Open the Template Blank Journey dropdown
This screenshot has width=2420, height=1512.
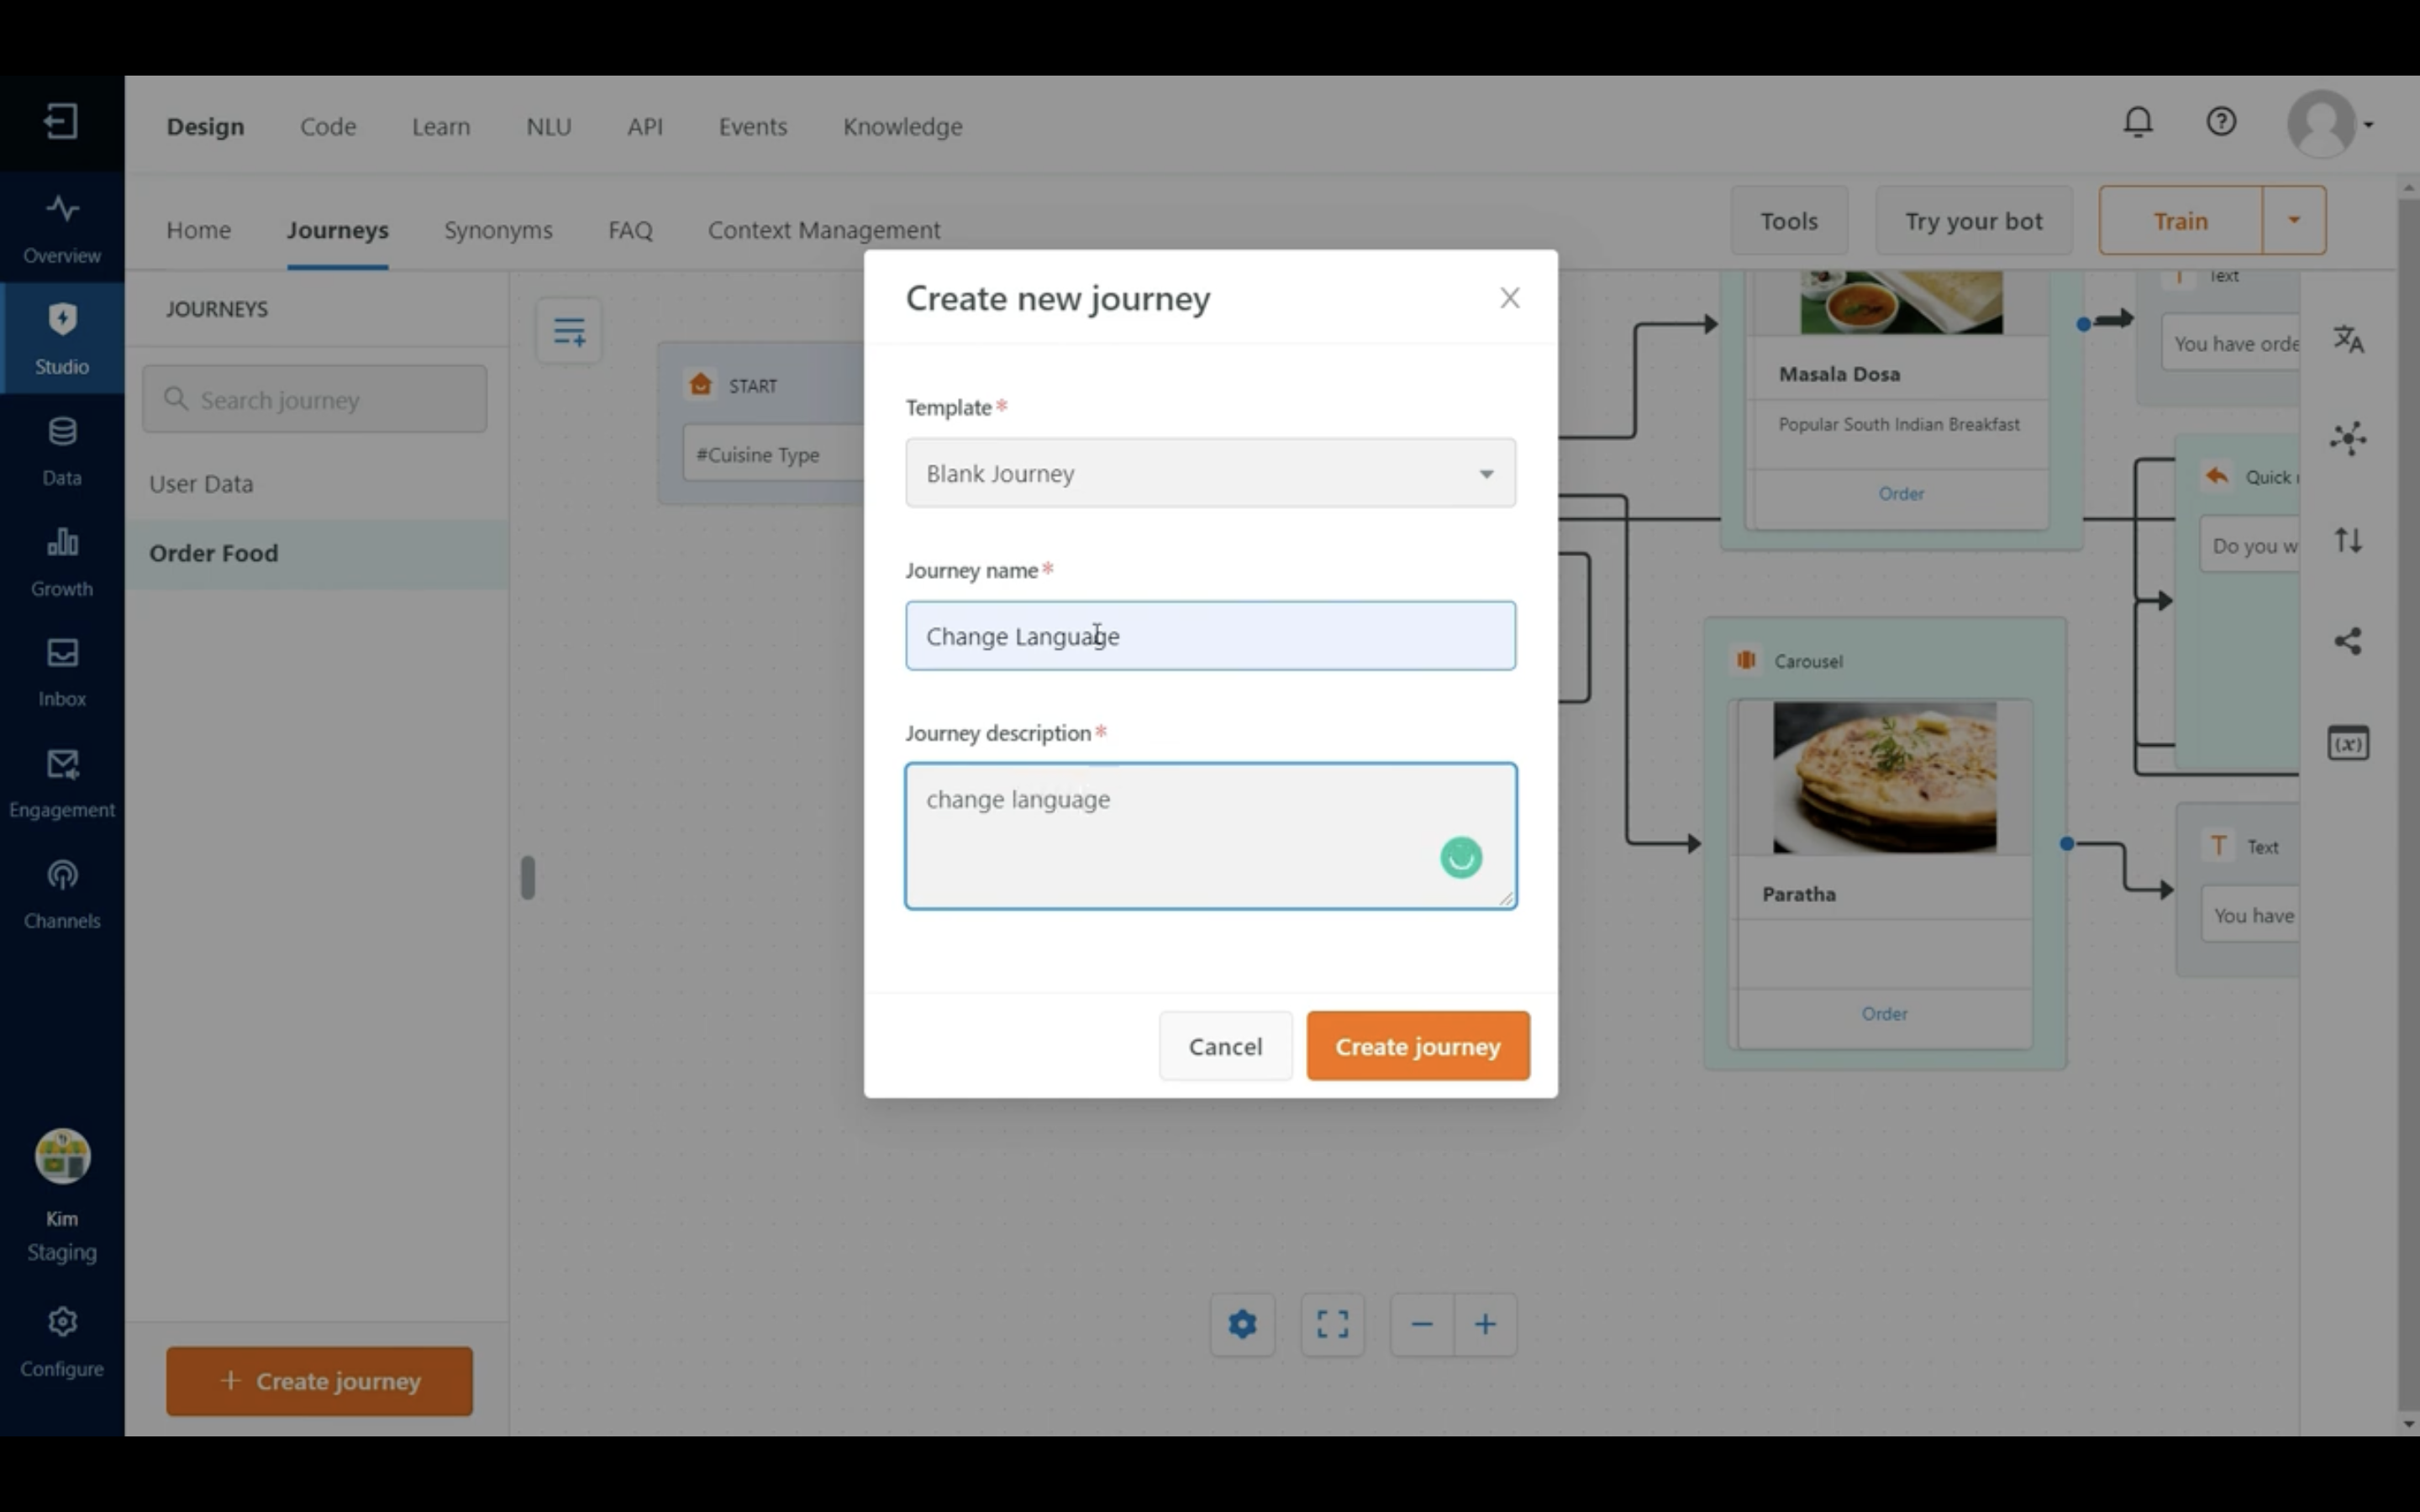1210,473
